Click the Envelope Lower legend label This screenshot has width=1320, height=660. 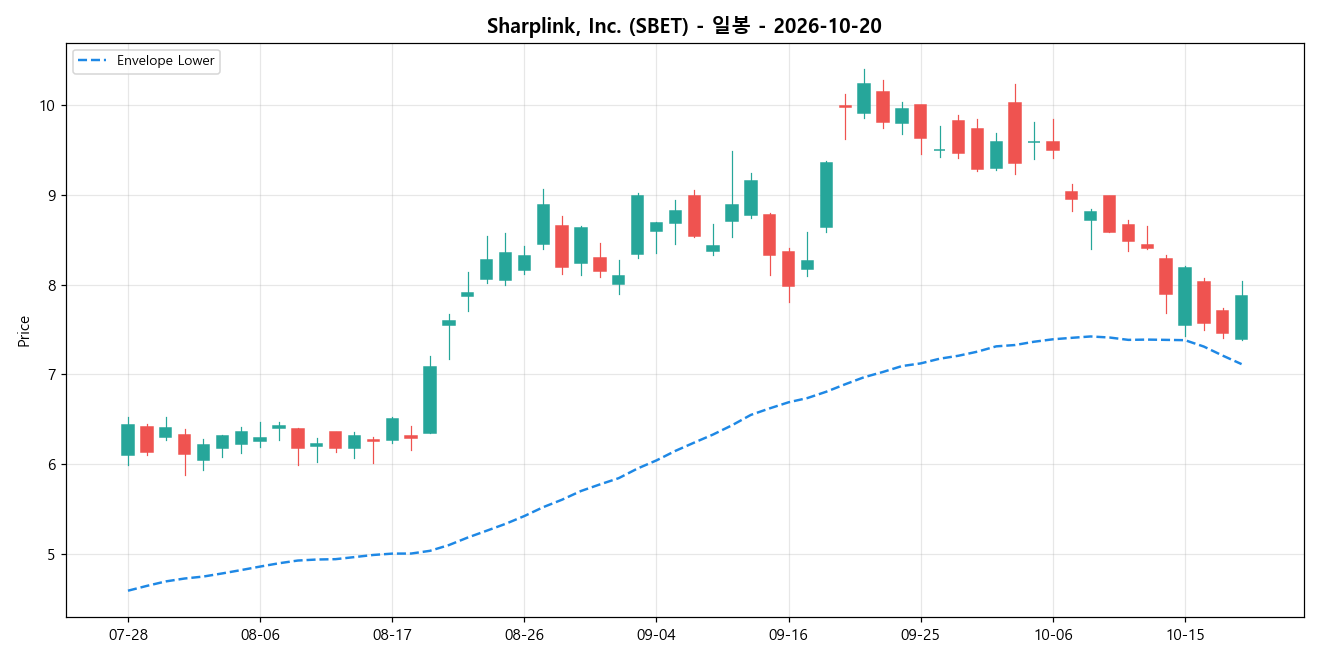coord(165,61)
